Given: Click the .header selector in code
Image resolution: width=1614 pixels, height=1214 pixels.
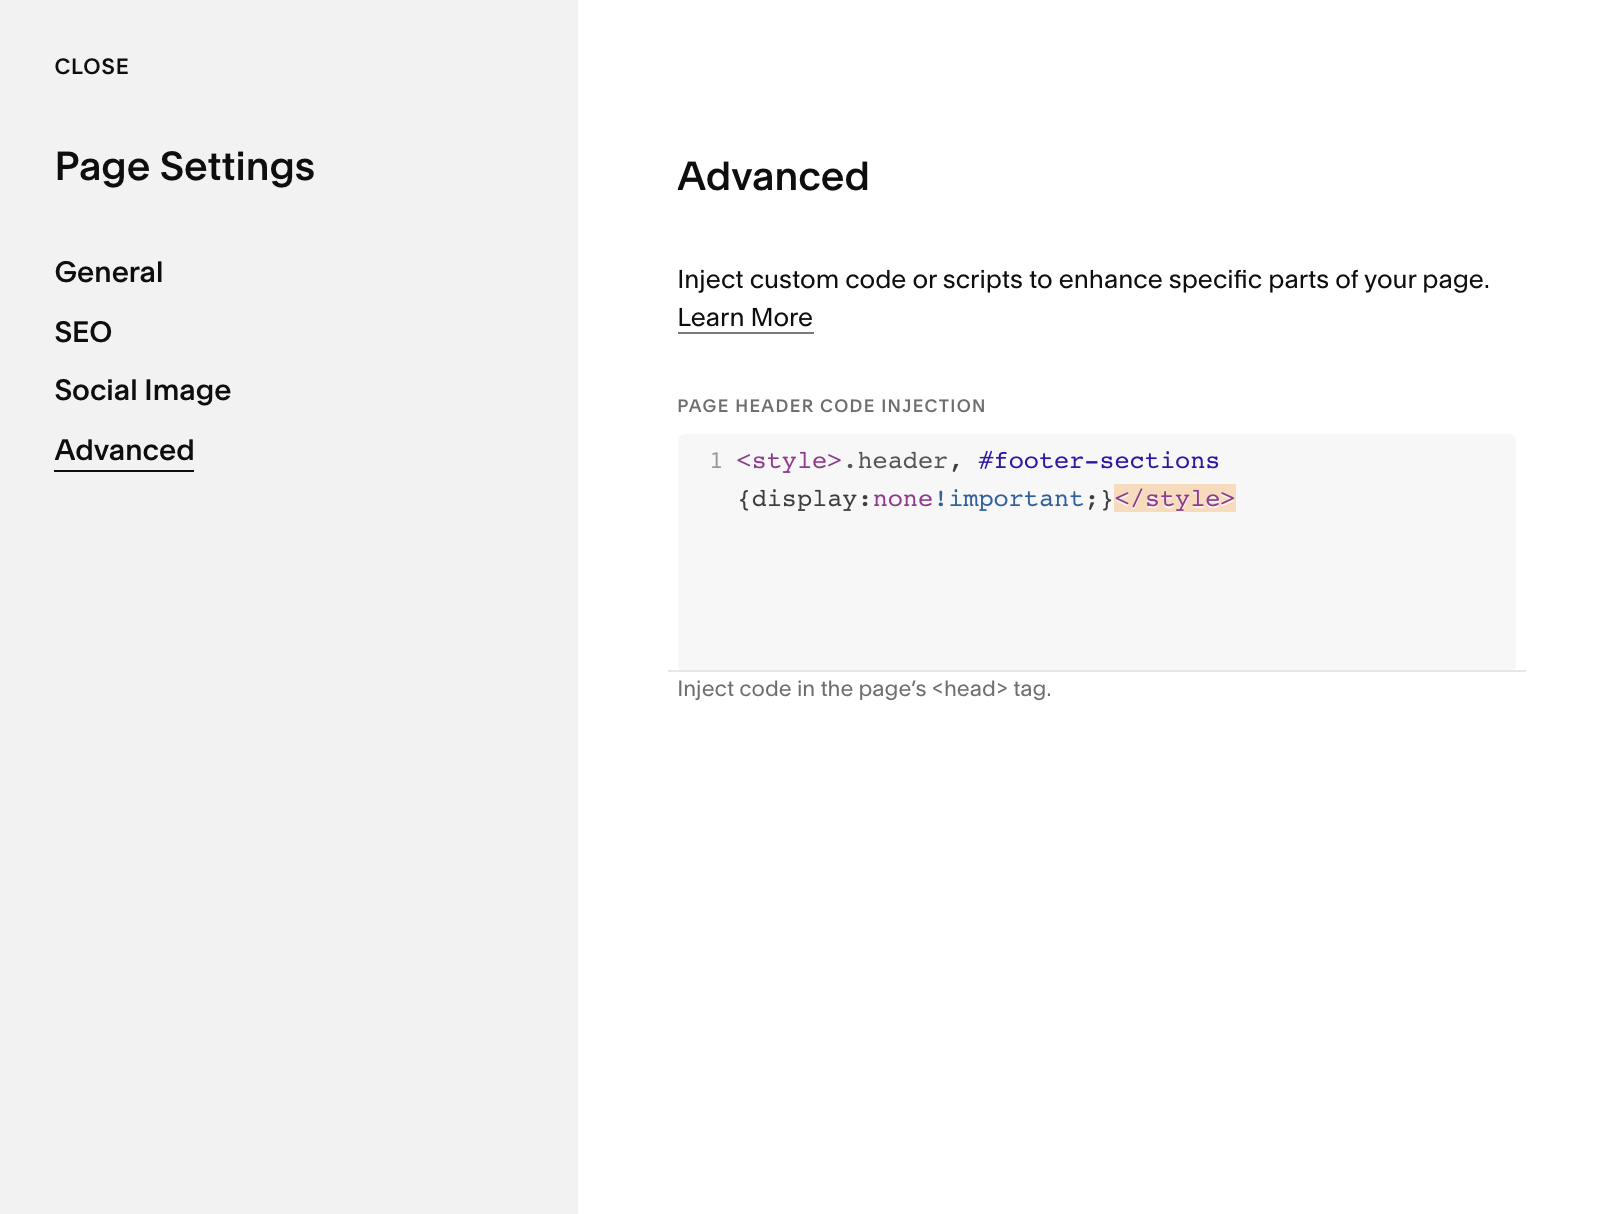Looking at the screenshot, I should [895, 460].
